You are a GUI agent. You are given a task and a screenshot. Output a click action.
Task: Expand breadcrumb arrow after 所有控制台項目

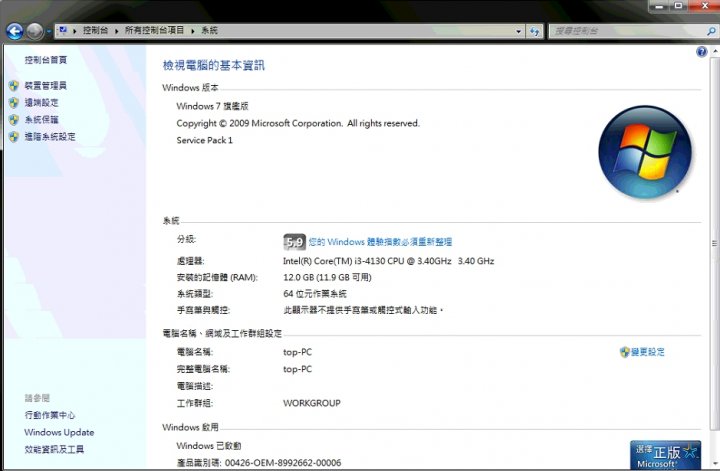(x=193, y=31)
